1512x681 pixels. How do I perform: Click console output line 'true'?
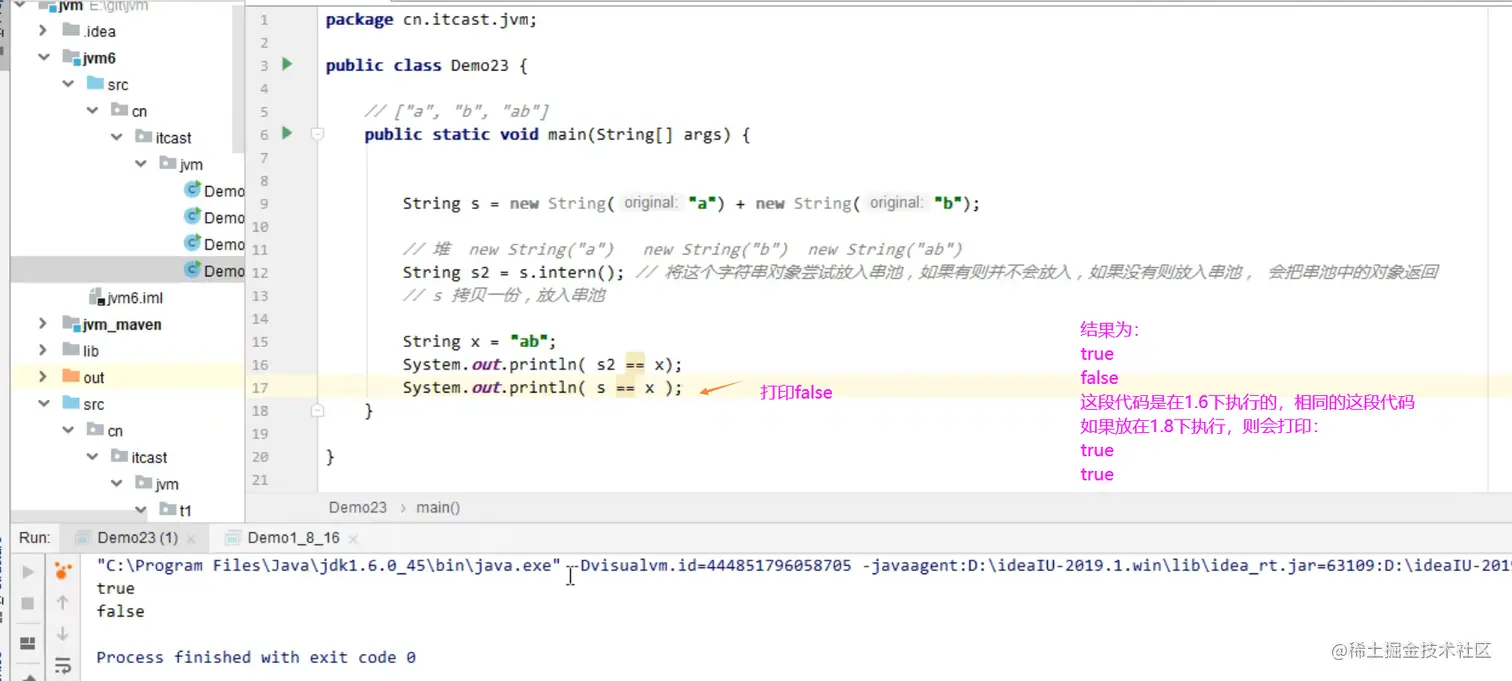(x=115, y=588)
